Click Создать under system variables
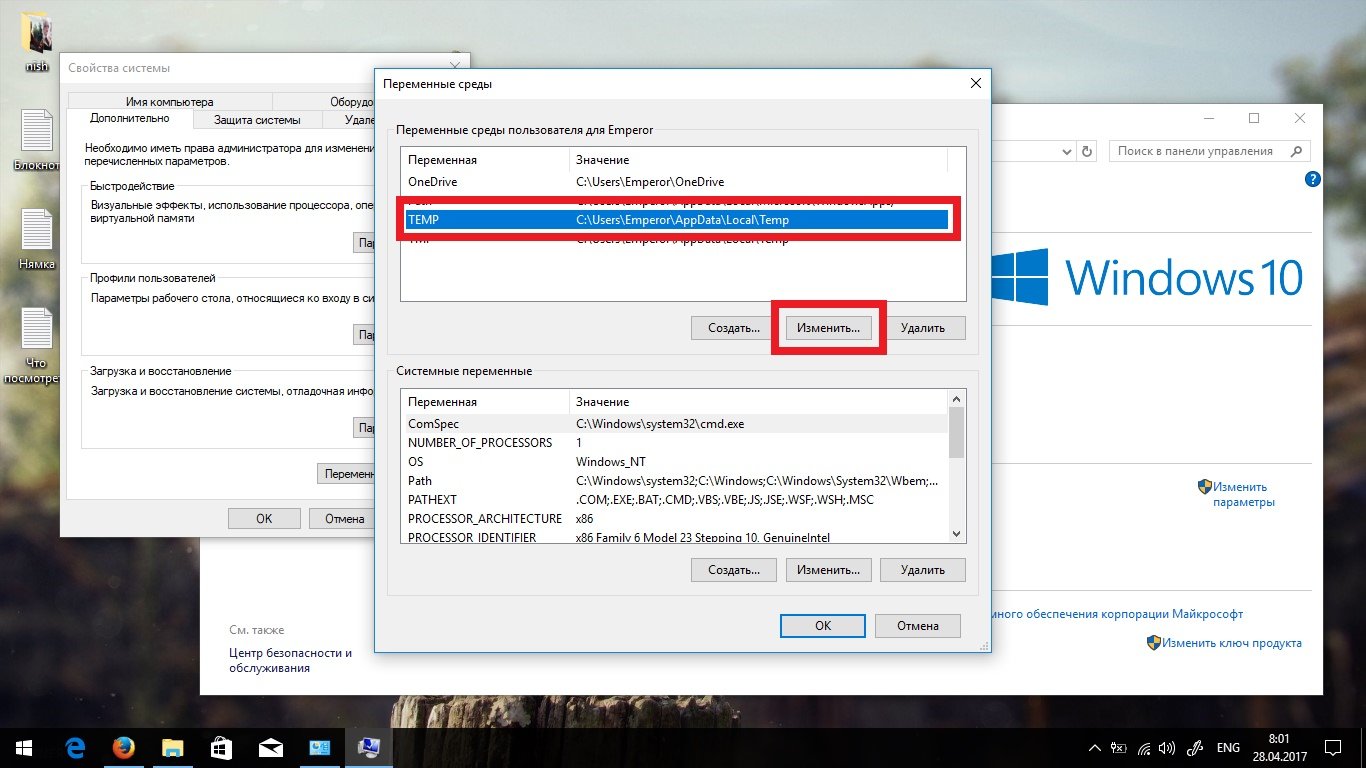Image resolution: width=1366 pixels, height=768 pixels. pos(733,570)
